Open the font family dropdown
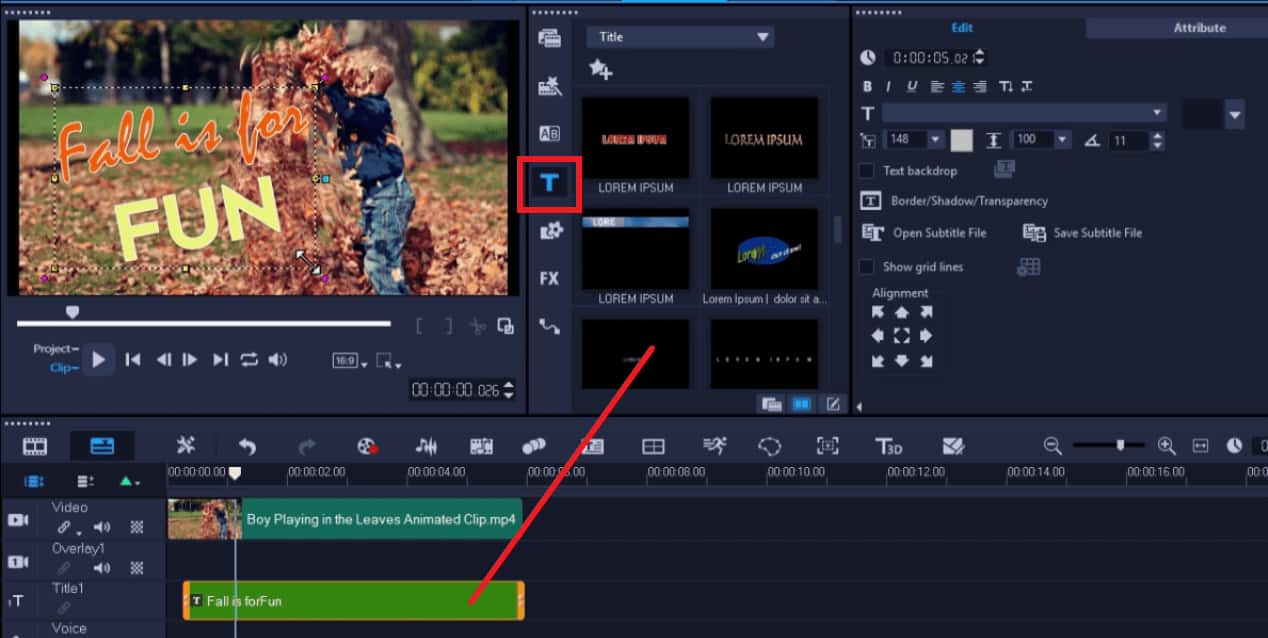 [1157, 112]
